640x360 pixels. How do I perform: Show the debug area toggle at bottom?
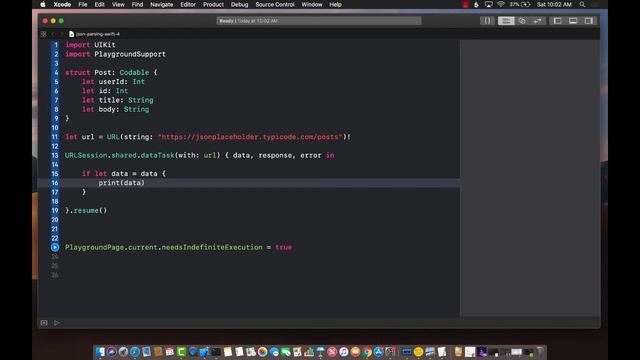[x=44, y=323]
